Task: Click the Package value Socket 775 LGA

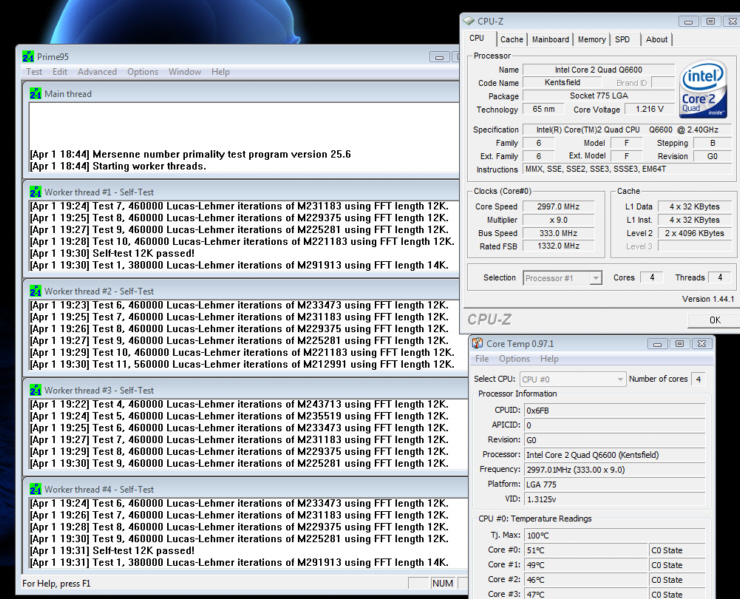Action: [598, 96]
